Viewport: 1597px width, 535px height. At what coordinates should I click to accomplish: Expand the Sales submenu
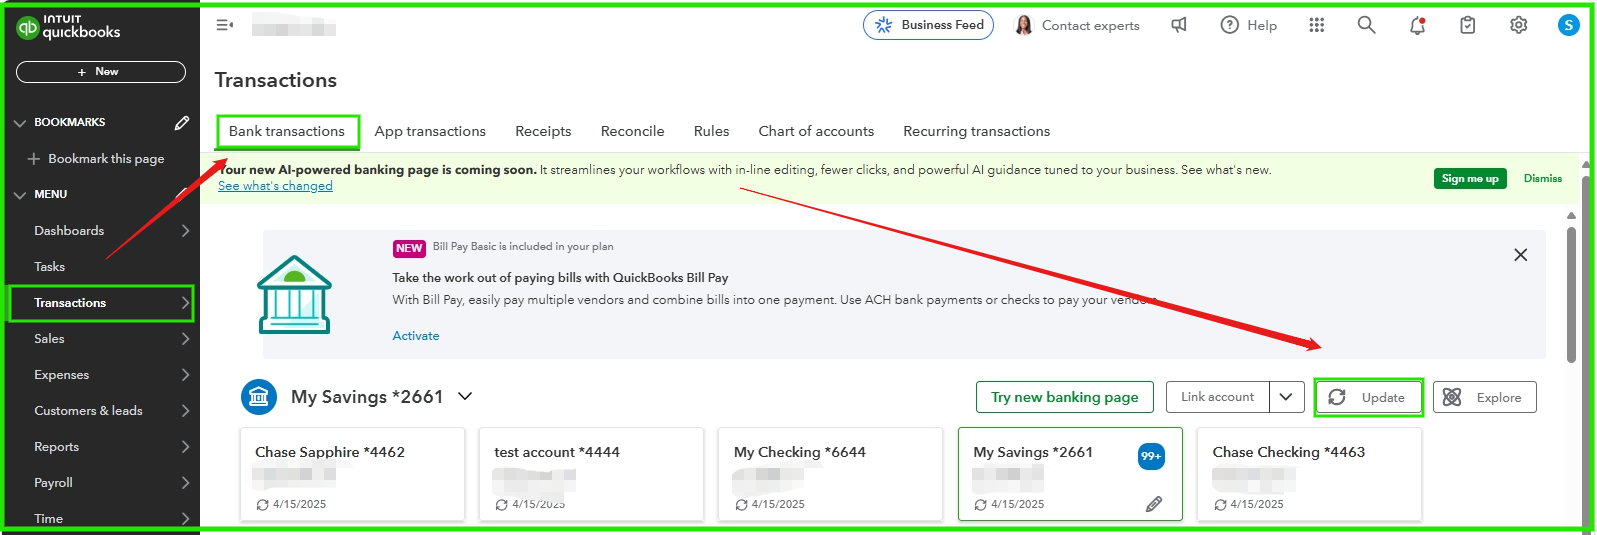click(x=185, y=339)
